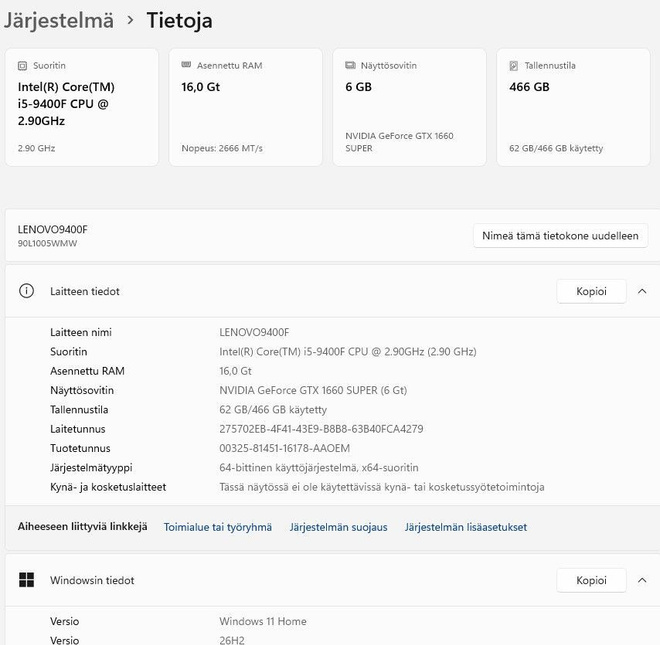Click the 466 GB storage card

click(573, 107)
